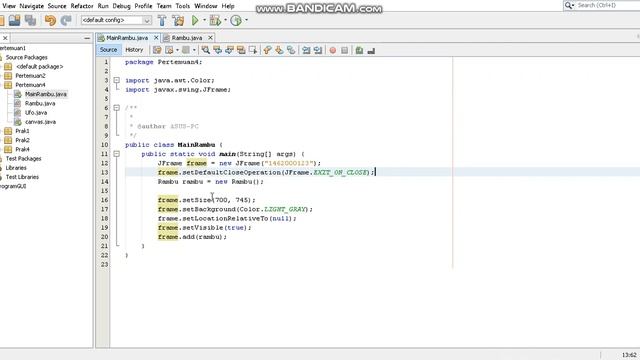640x360 pixels.
Task: Jump to last edit location icon
Action: (x=157, y=50)
